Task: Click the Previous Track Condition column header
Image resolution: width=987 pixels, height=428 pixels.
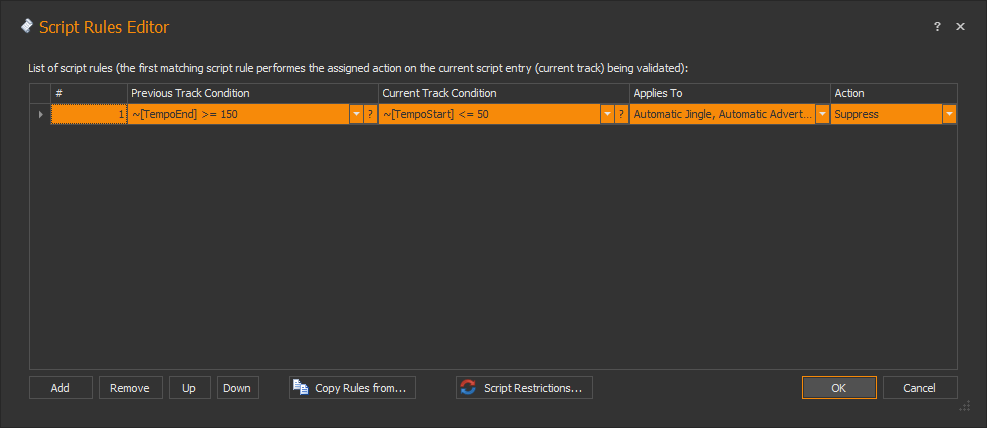Action: pos(252,93)
